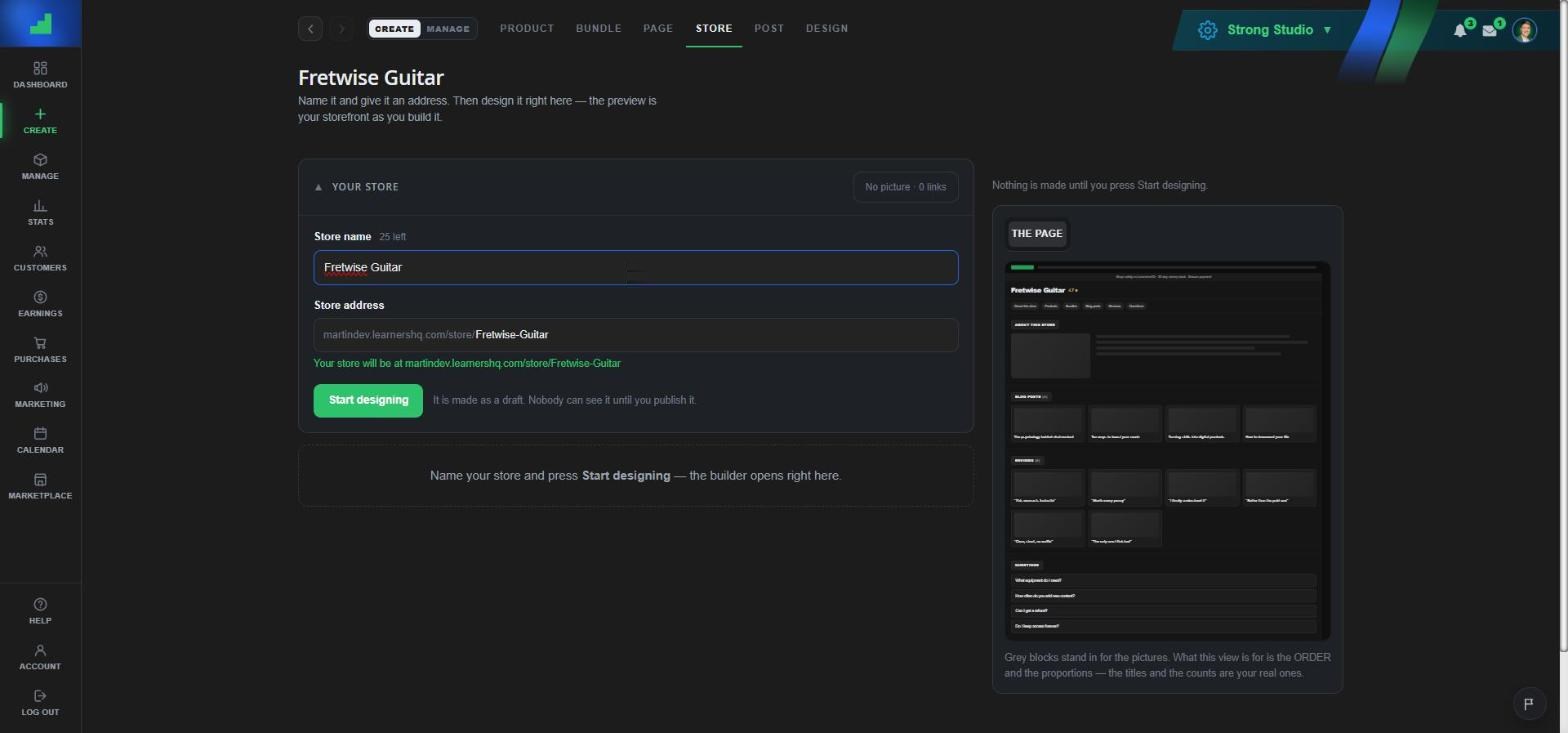Go back with the left chevron button
This screenshot has height=733, width=1568.
311,29
